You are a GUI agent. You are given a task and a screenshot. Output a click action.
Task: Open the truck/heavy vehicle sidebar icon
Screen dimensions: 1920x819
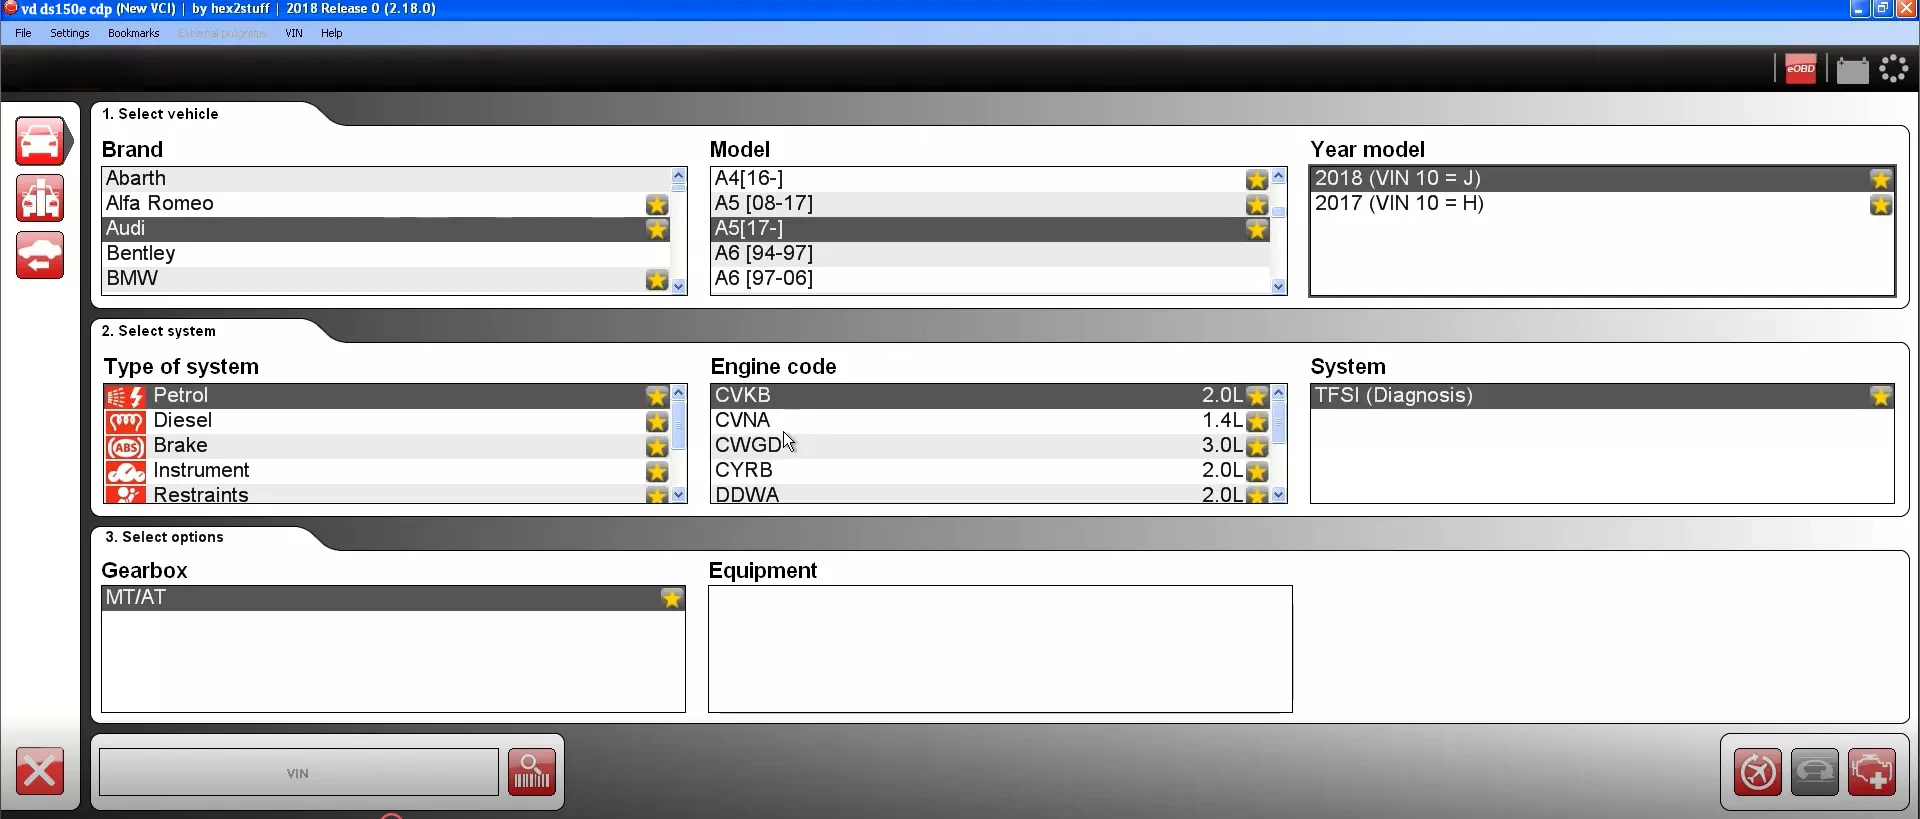[40, 198]
